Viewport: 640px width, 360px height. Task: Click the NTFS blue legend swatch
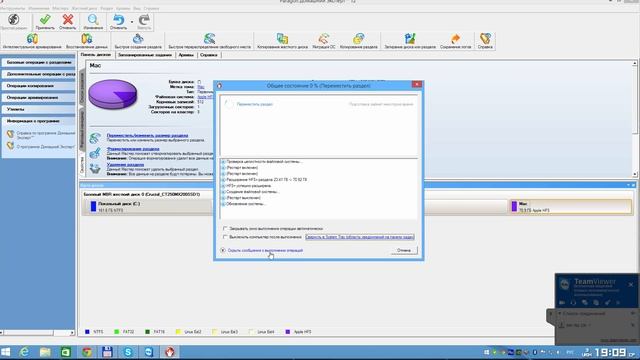pyautogui.click(x=87, y=332)
